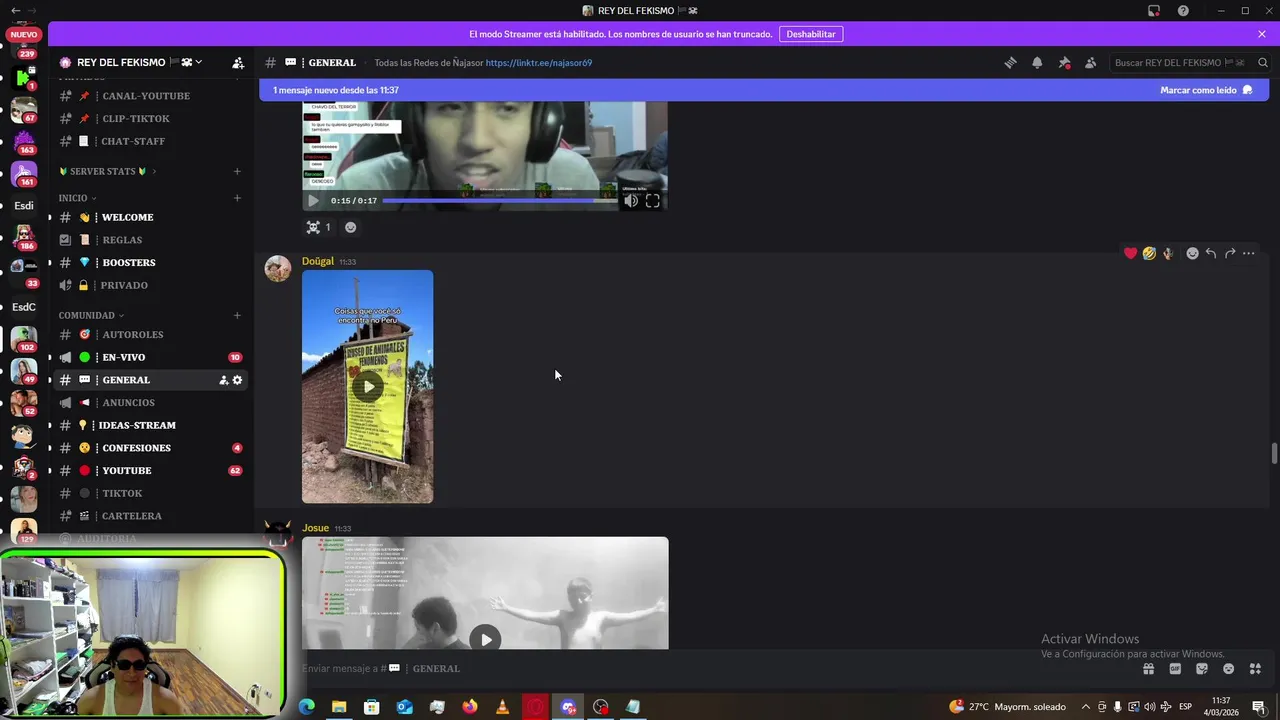Open the CANAL-YOUTUBE channel
This screenshot has width=1280, height=720.
click(150, 96)
